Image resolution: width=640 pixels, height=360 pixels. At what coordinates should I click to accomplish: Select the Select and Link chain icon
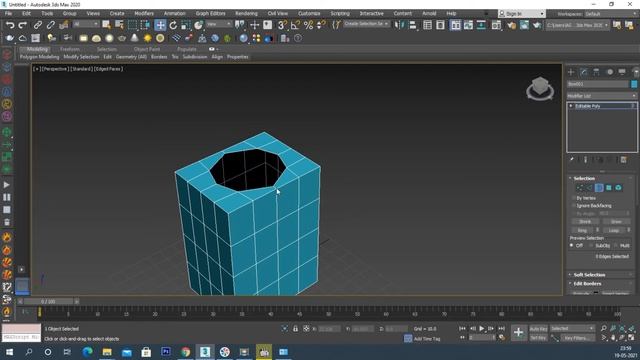point(38,25)
